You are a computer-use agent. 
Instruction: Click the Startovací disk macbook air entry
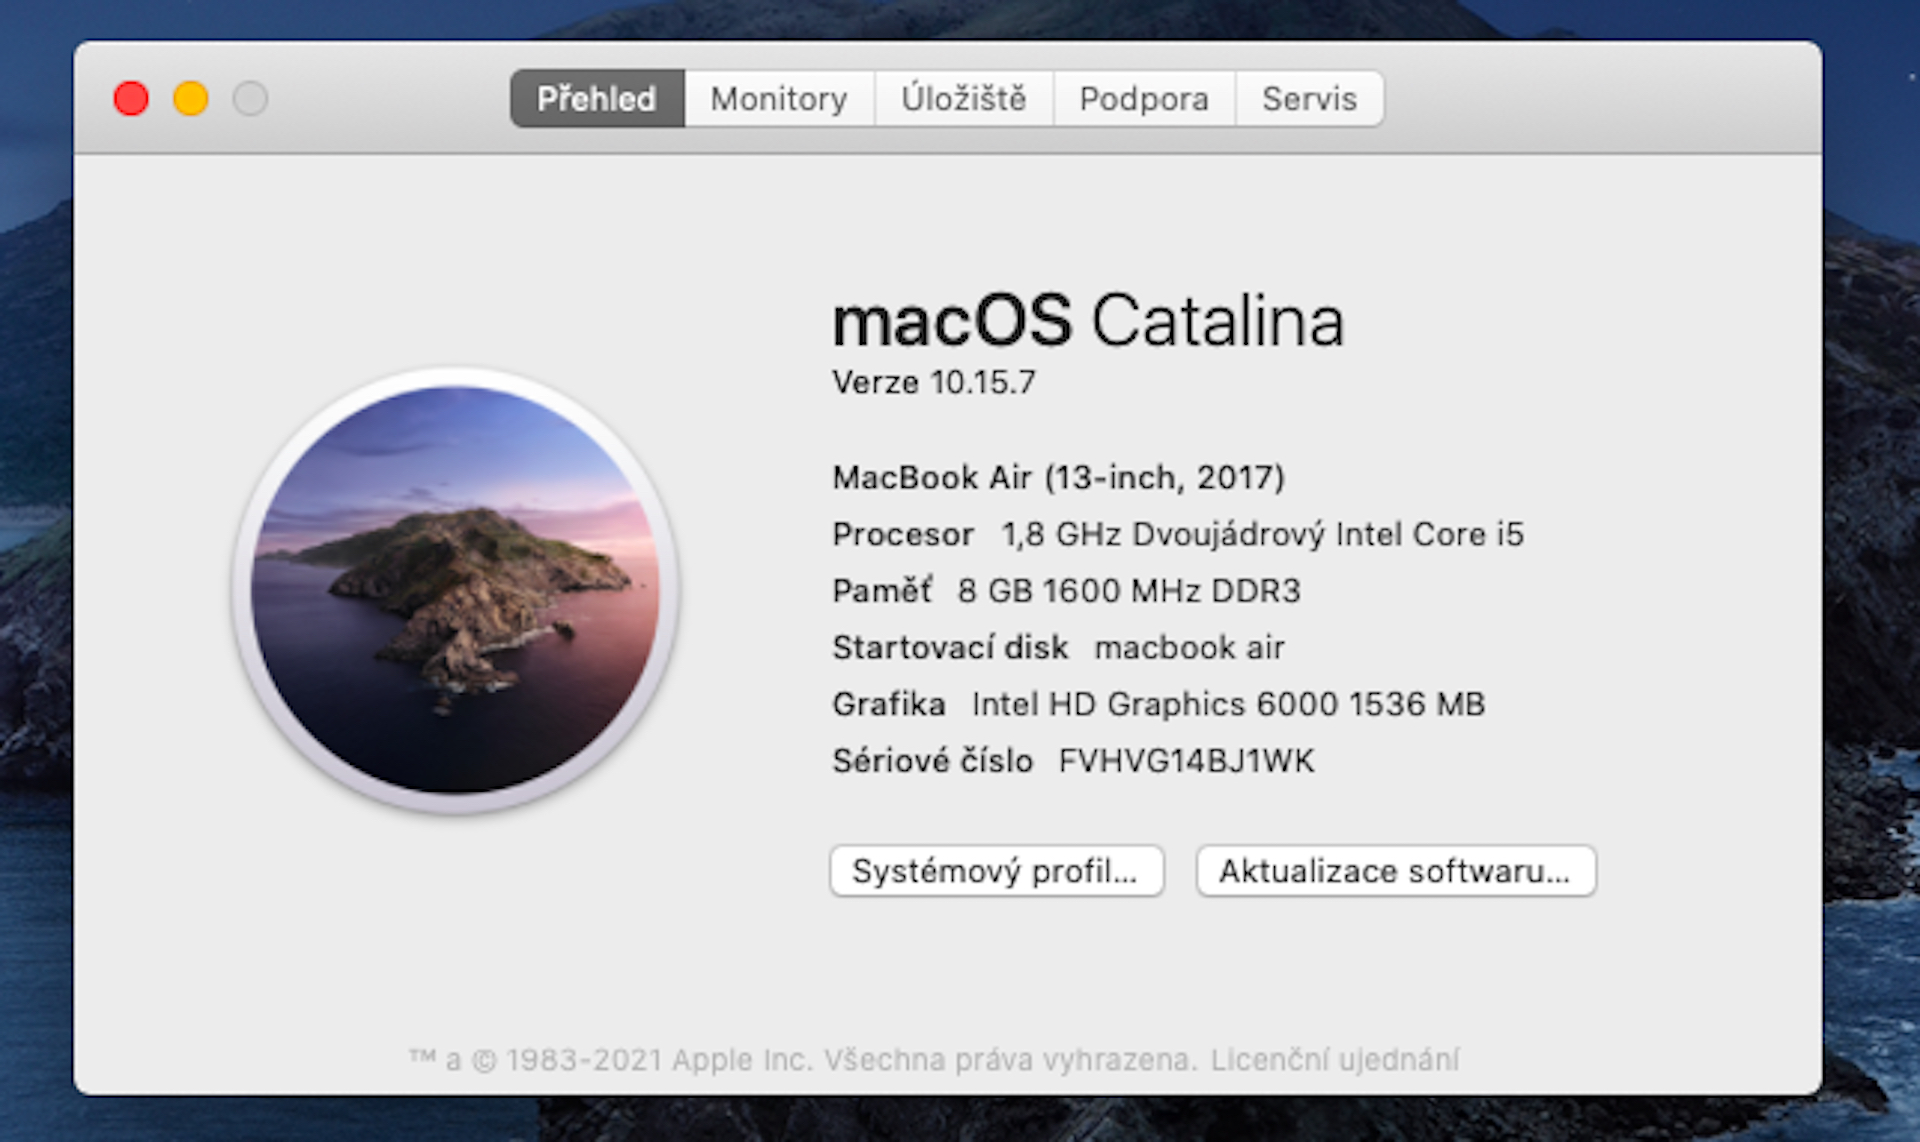click(1058, 648)
